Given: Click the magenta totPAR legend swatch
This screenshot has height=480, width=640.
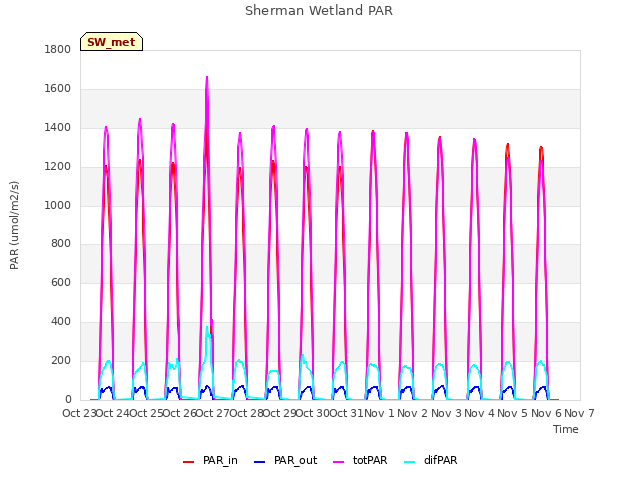Looking at the screenshot, I should click(x=339, y=462).
